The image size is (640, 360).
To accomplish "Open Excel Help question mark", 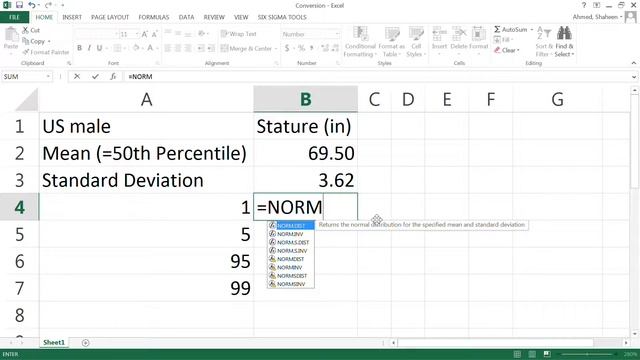I will pyautogui.click(x=584, y=5).
